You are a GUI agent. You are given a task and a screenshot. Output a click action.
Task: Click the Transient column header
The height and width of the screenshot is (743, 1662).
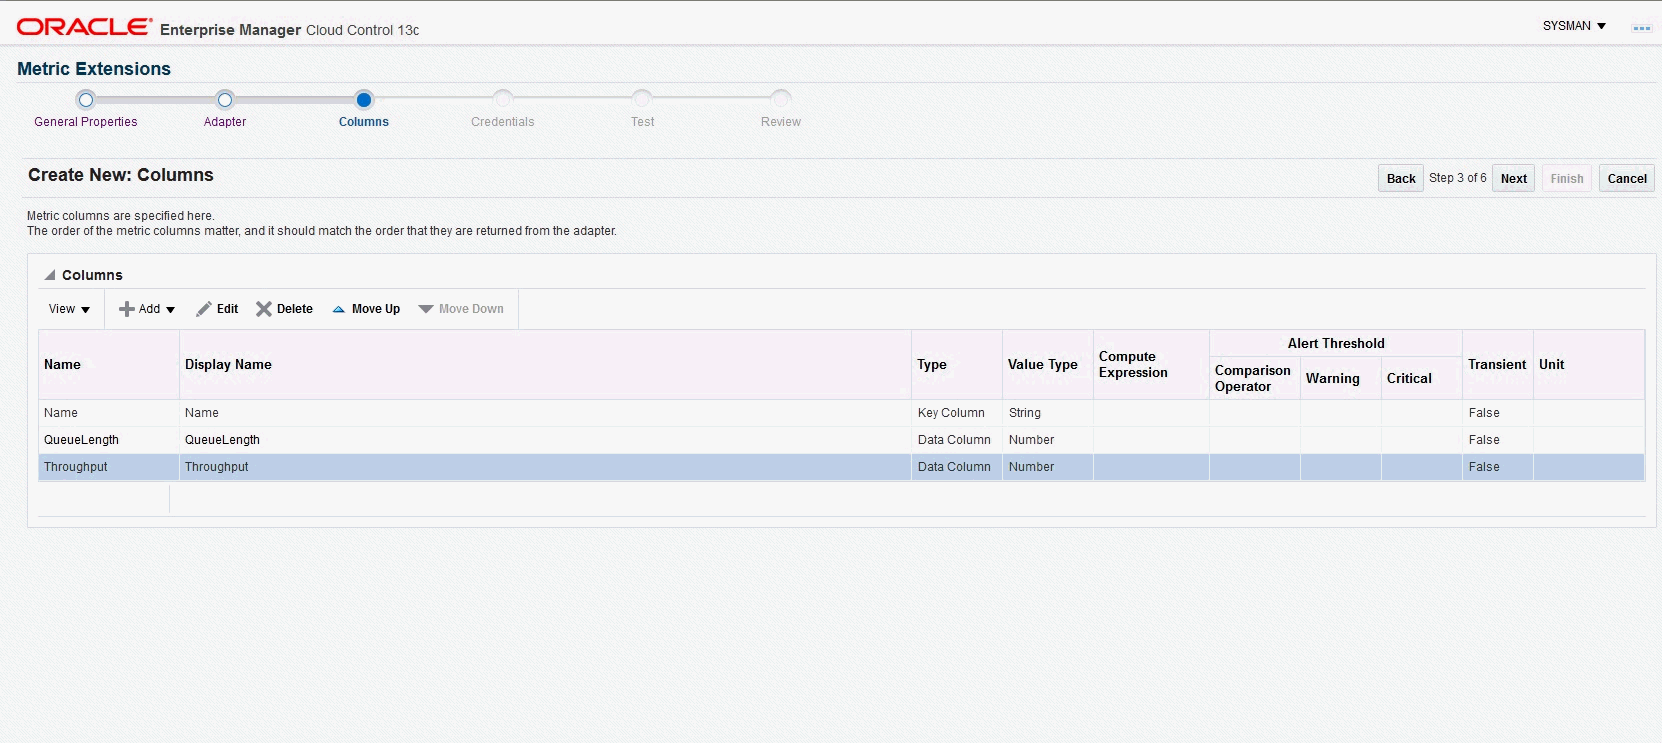pos(1498,365)
